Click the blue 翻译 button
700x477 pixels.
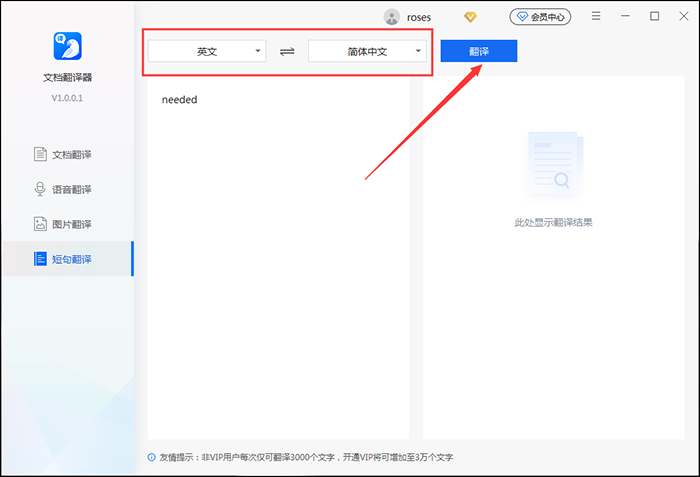click(x=479, y=51)
